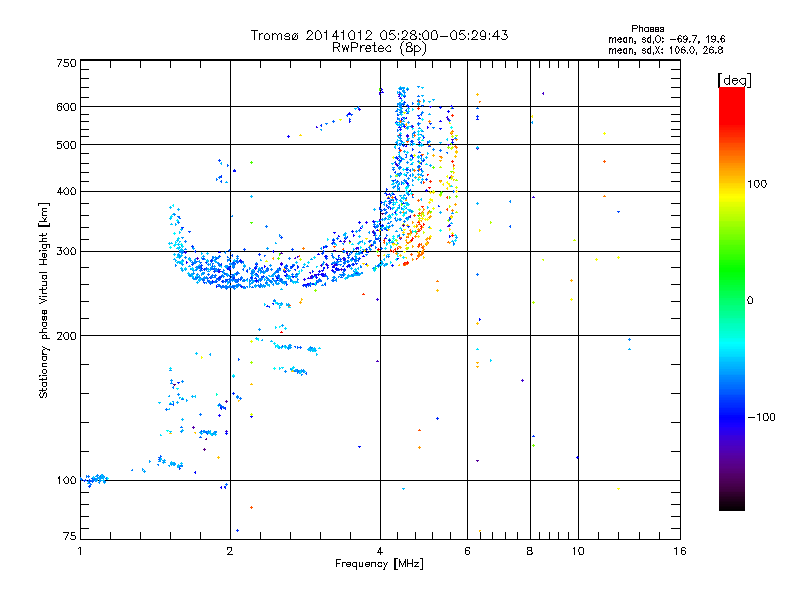This screenshot has height=600, width=800.
Task: Click the 750 height tick label
Action: [x=66, y=63]
